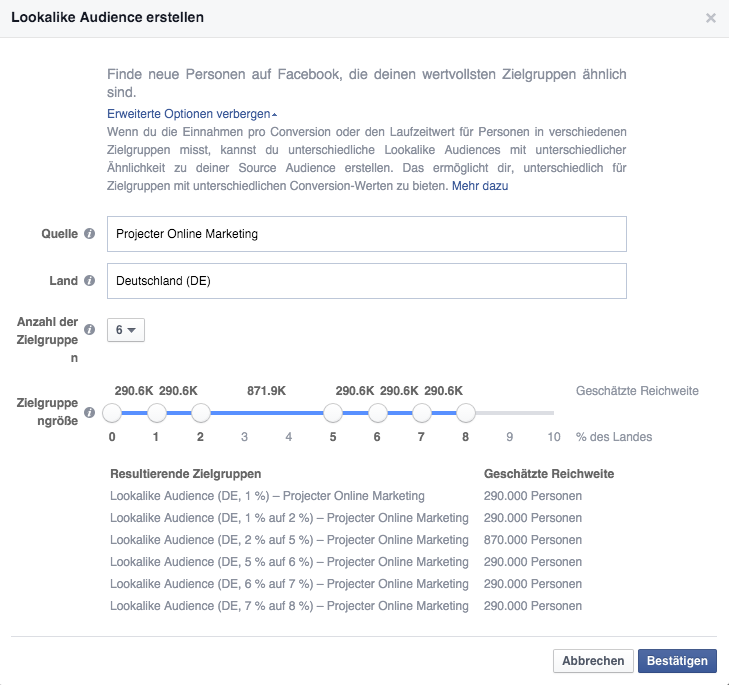Click info icon for Anzahl der Zielgruppen
The height and width of the screenshot is (685, 729).
tap(89, 330)
